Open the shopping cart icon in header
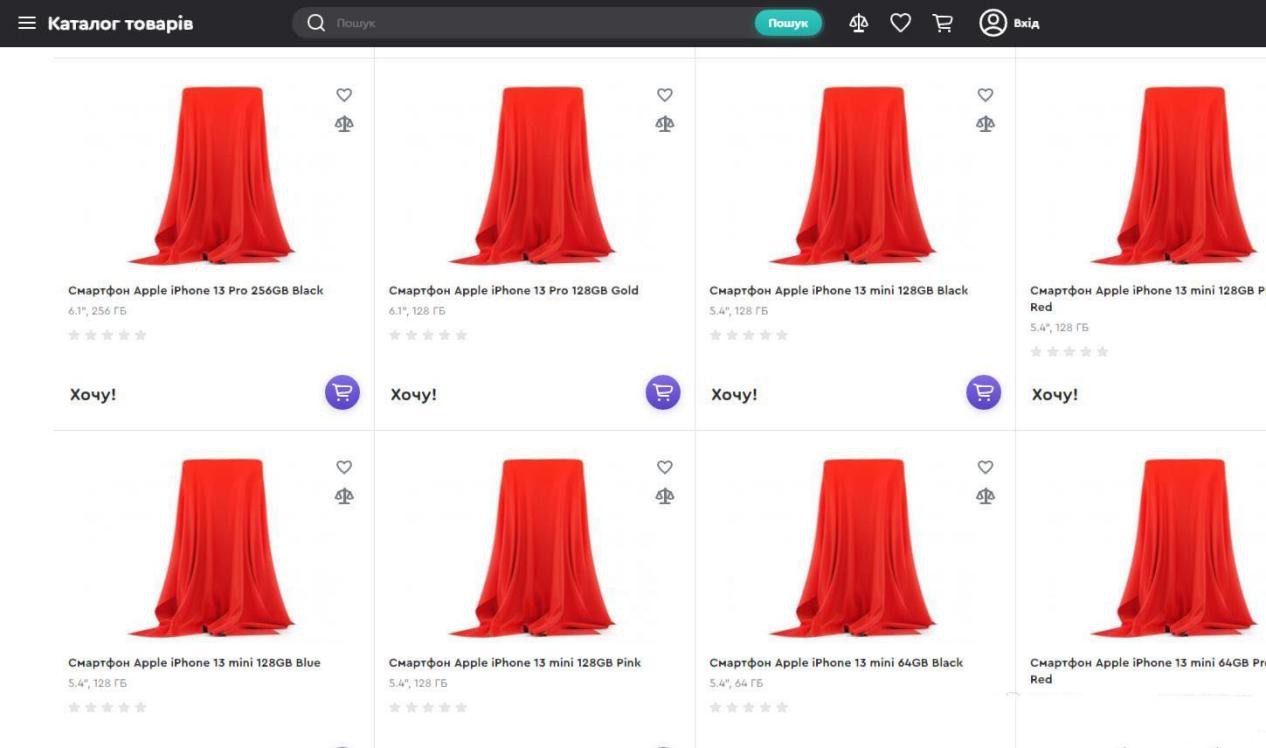 tap(942, 23)
